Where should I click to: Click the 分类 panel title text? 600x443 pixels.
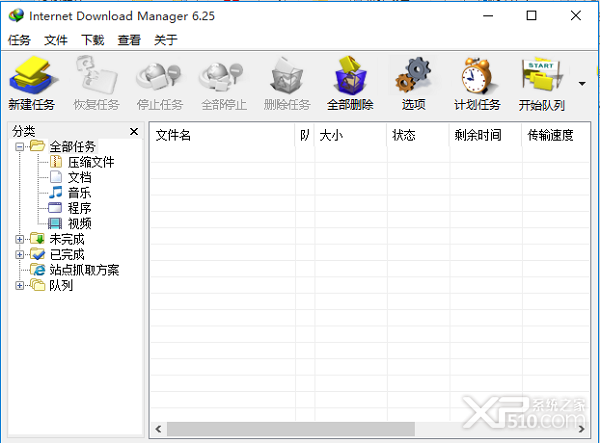[x=24, y=131]
